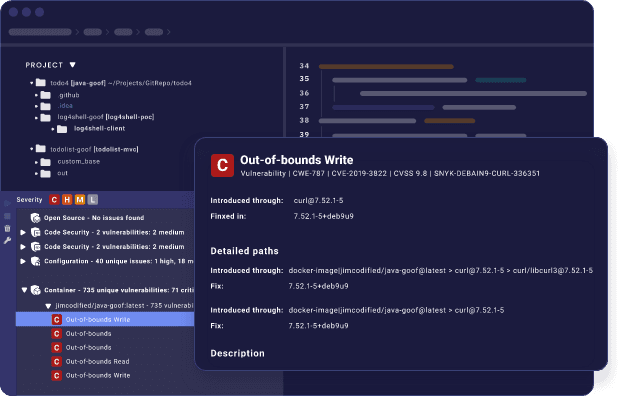Toggle the Low severity filter

(92, 200)
